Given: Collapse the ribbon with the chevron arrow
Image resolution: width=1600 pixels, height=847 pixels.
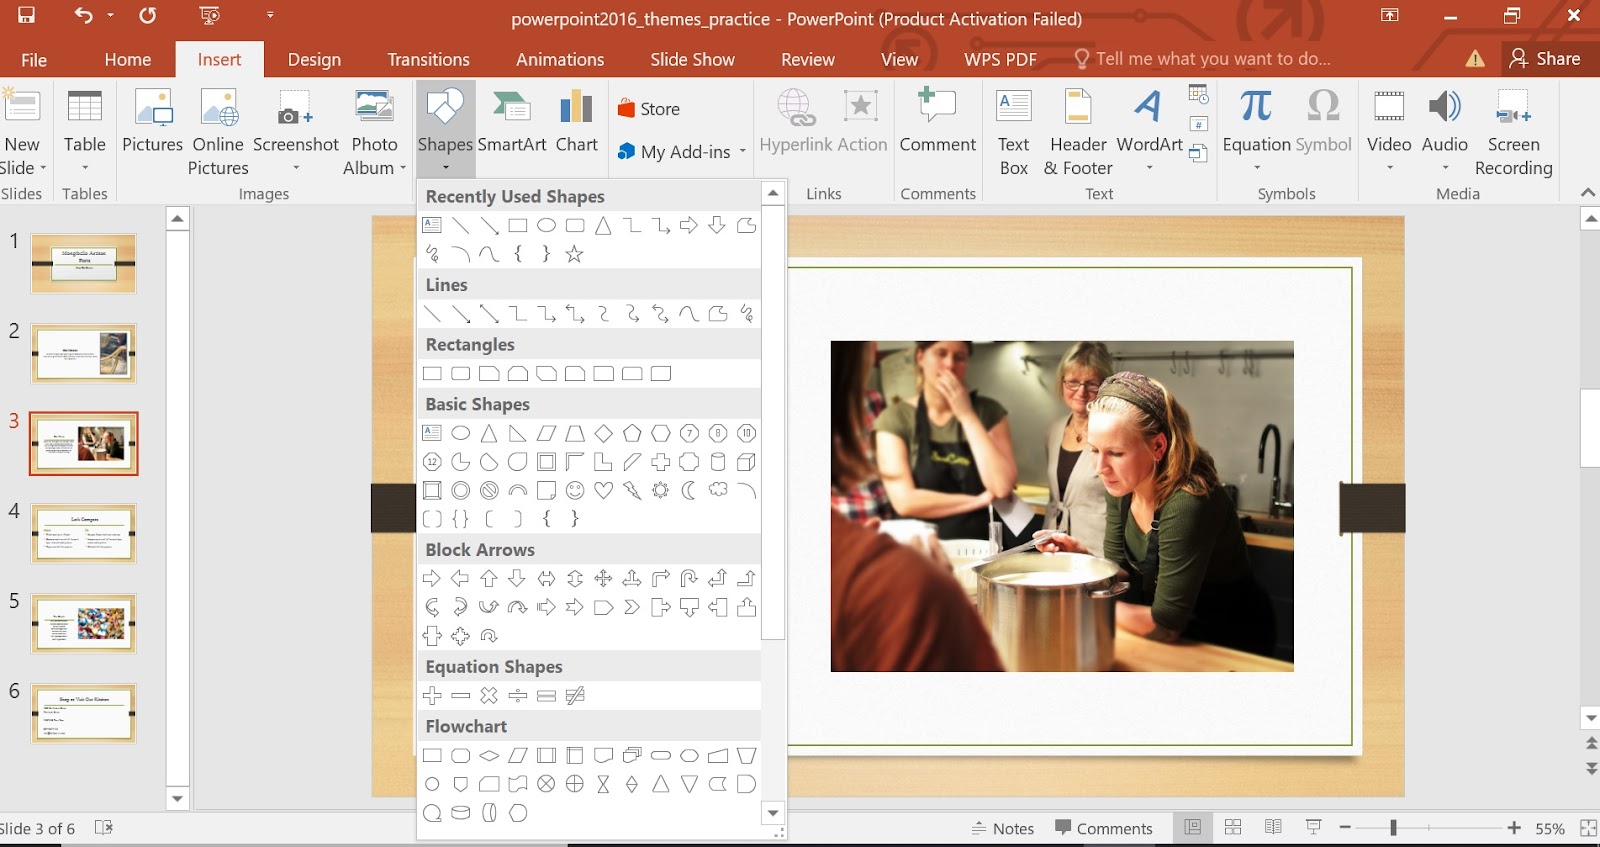Looking at the screenshot, I should click(x=1588, y=192).
